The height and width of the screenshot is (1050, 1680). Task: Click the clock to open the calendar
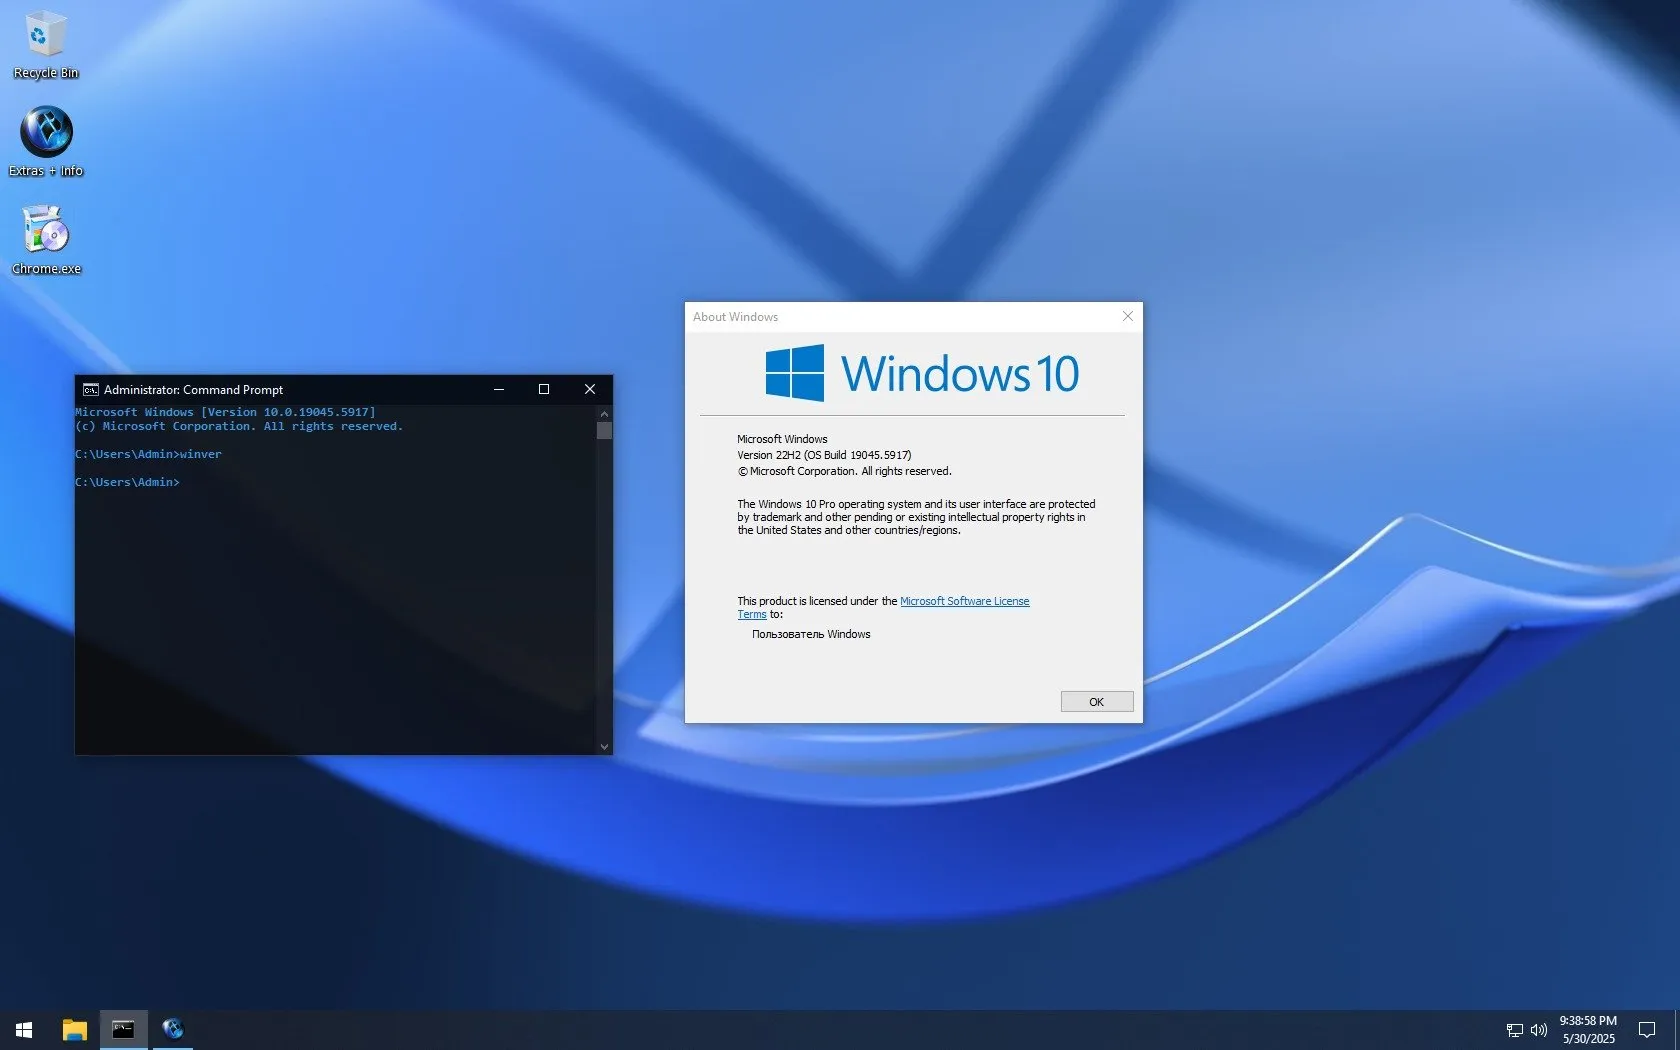[x=1589, y=1029]
